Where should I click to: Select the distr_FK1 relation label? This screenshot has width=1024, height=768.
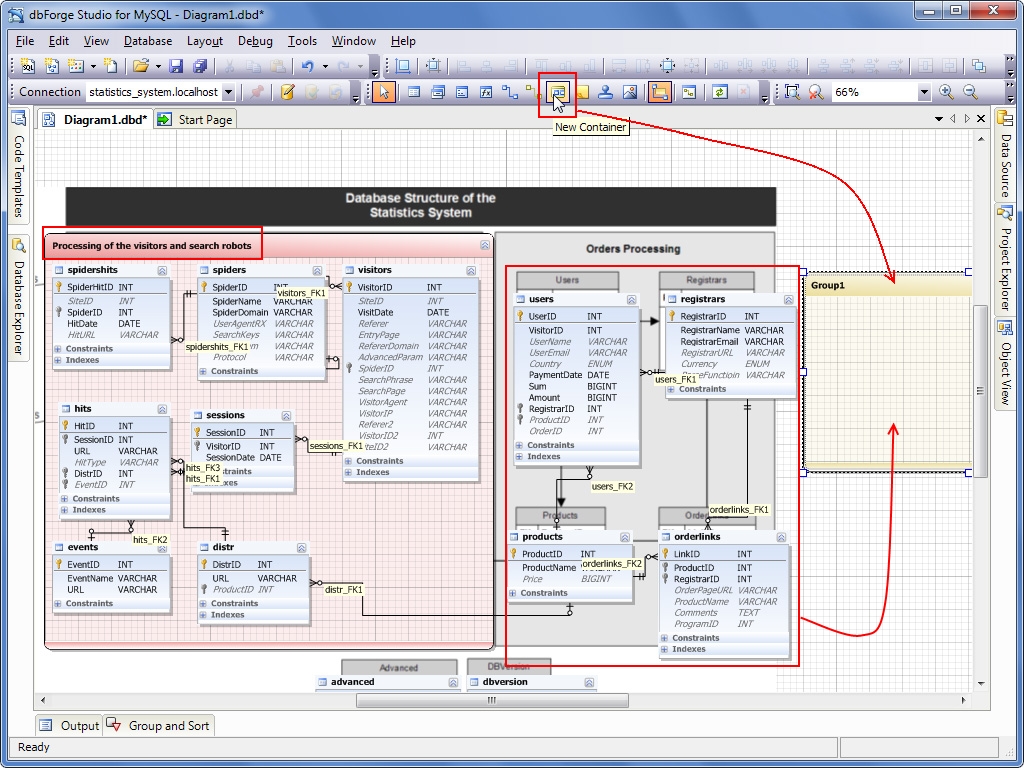(x=344, y=590)
